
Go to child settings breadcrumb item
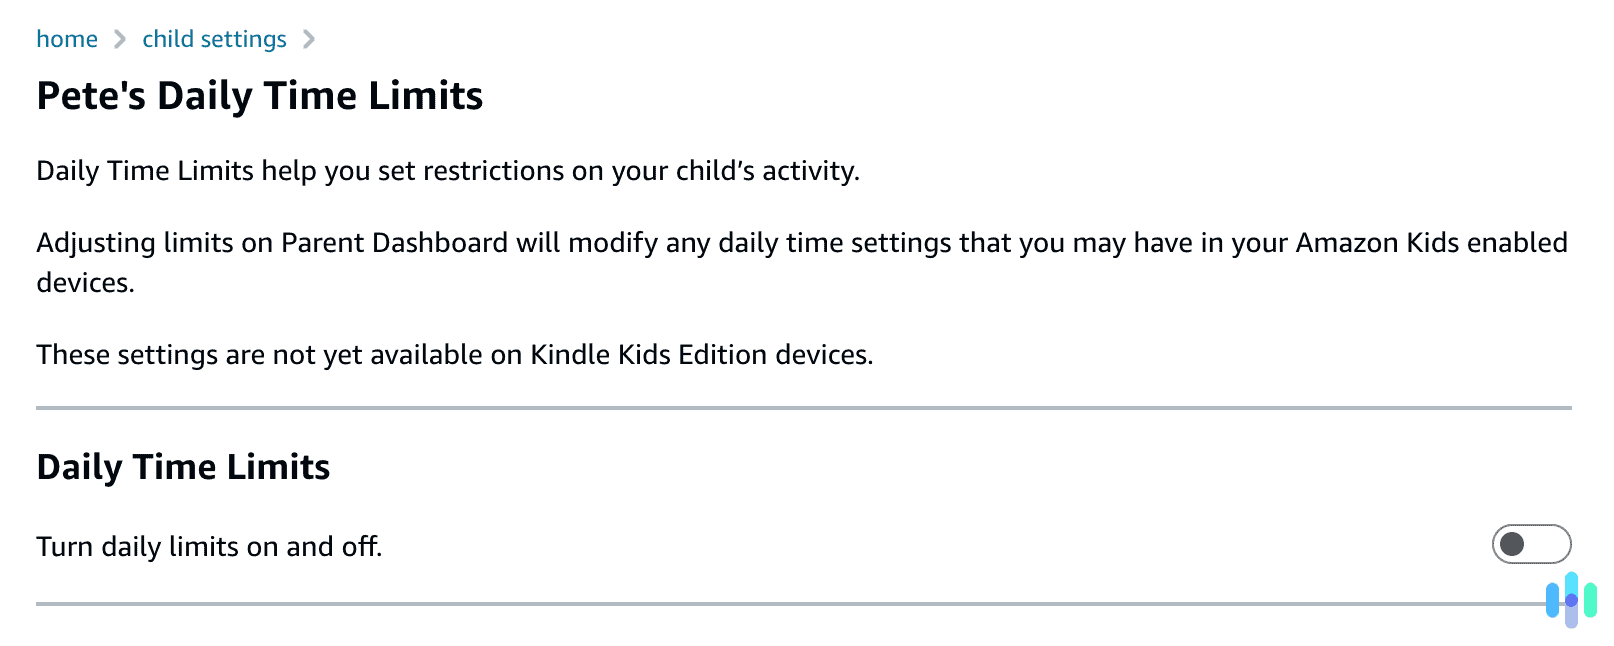point(214,38)
